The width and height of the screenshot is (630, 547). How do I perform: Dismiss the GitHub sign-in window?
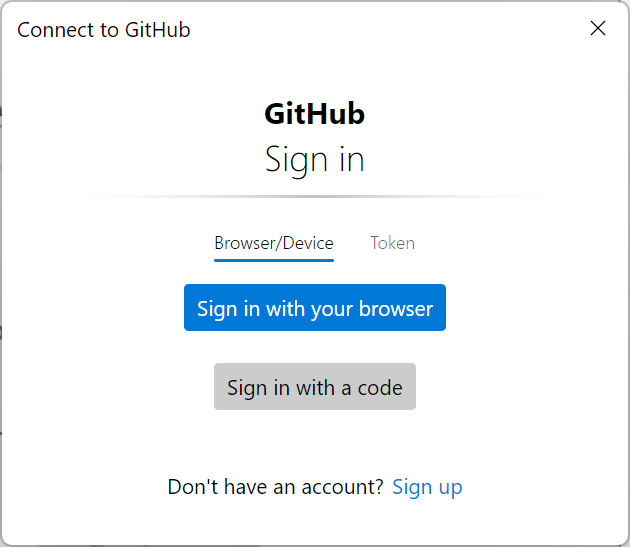coord(598,28)
